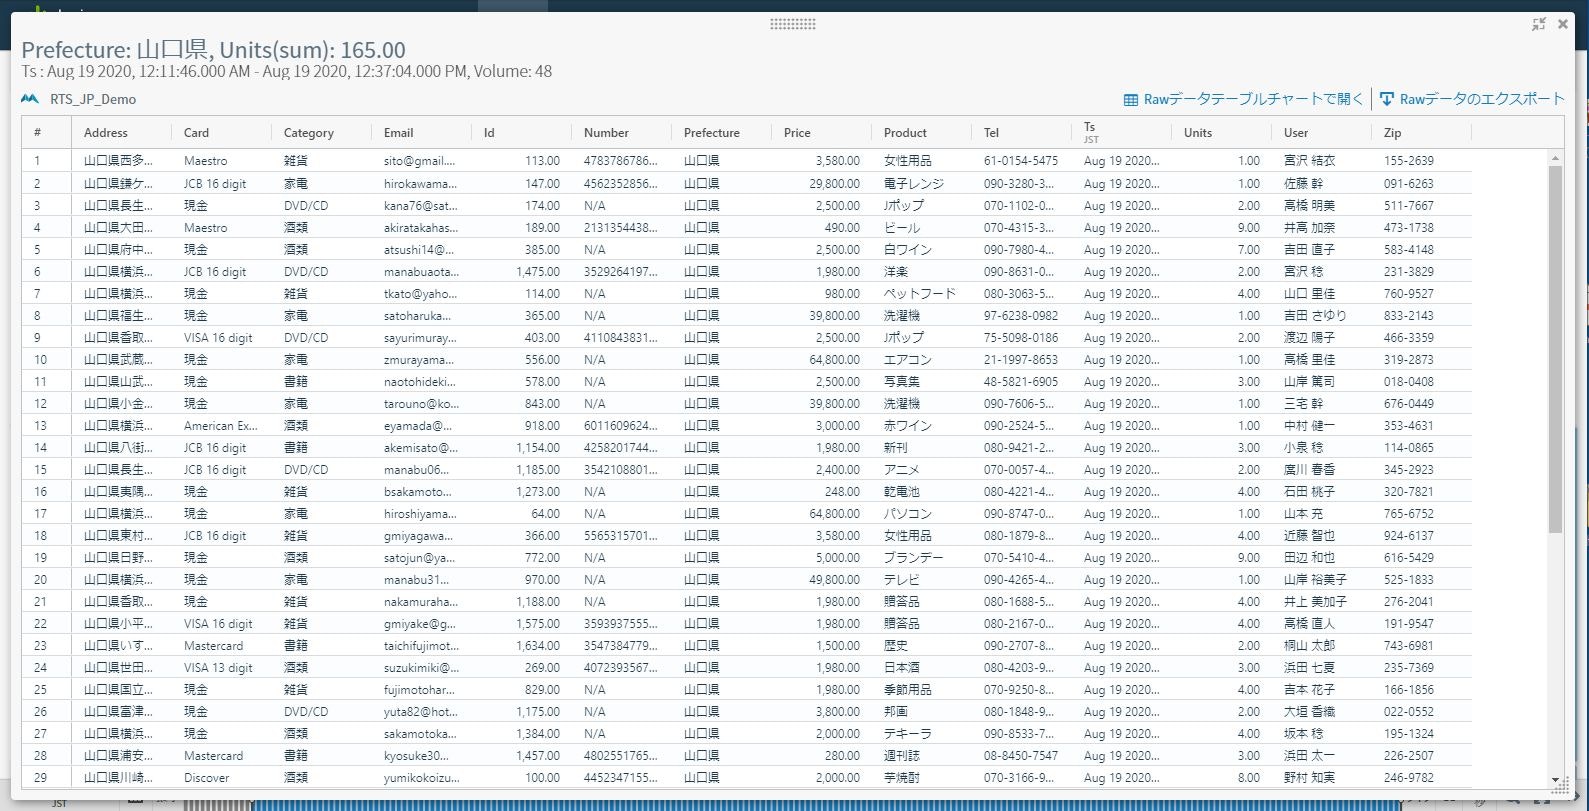Close the detail popup window
Image resolution: width=1589 pixels, height=811 pixels.
(1563, 24)
